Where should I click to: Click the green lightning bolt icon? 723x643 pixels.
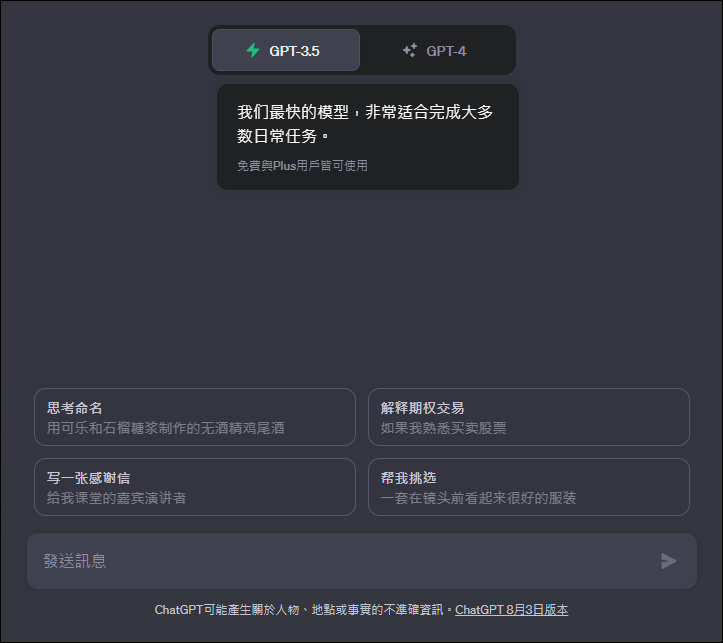[x=253, y=50]
